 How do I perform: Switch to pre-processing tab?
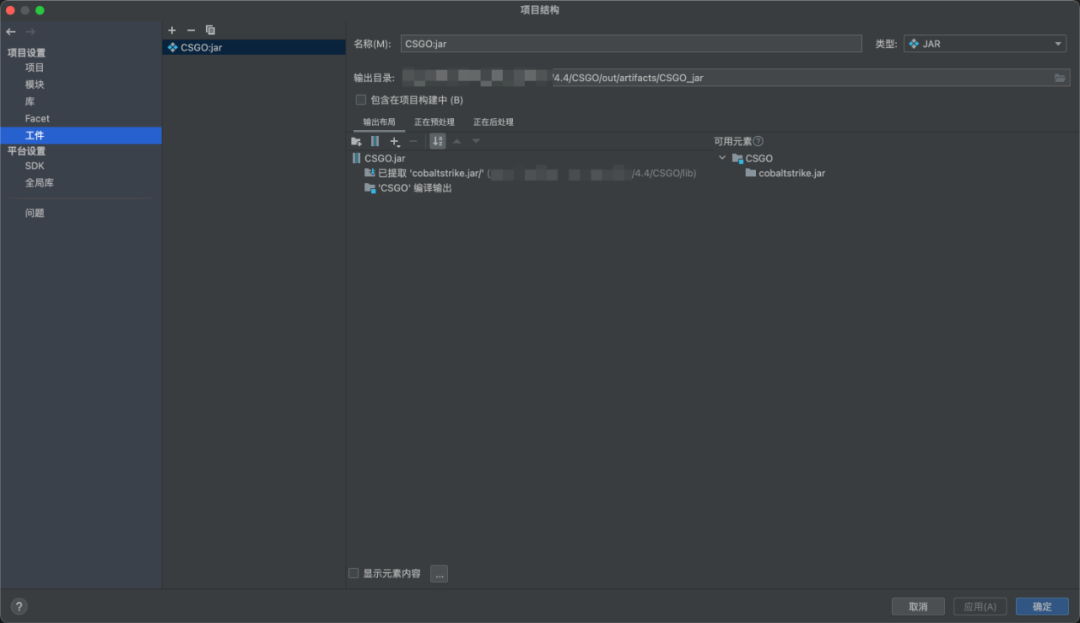(434, 122)
